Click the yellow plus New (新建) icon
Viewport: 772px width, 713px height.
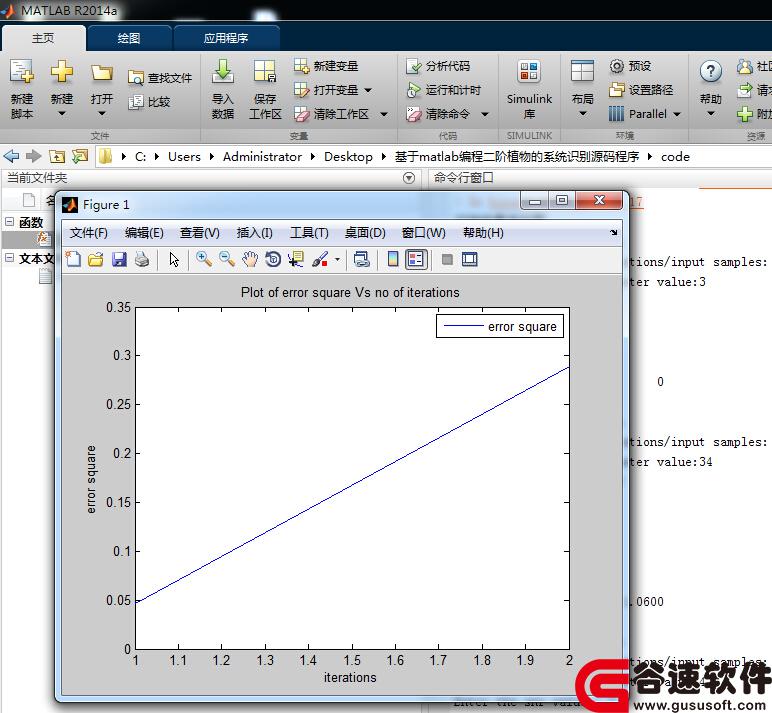click(x=62, y=72)
